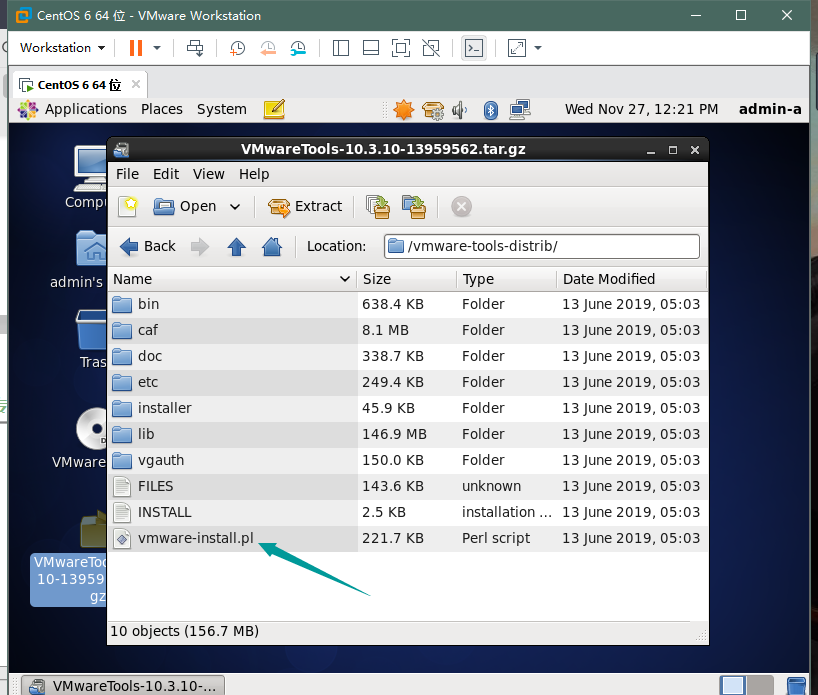Open the stretch display options dropdown

538,48
